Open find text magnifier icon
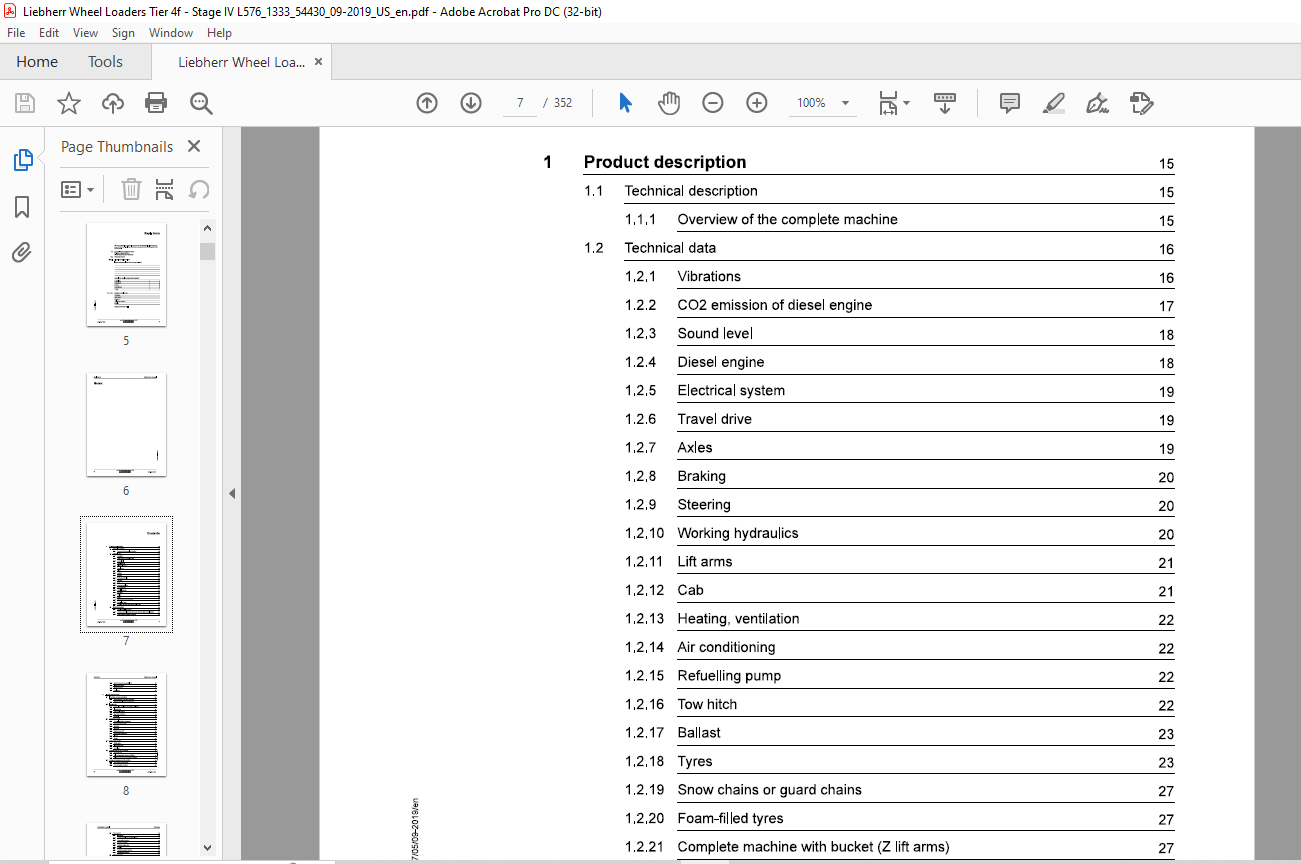Viewport: 1301px width, 864px height. click(201, 103)
